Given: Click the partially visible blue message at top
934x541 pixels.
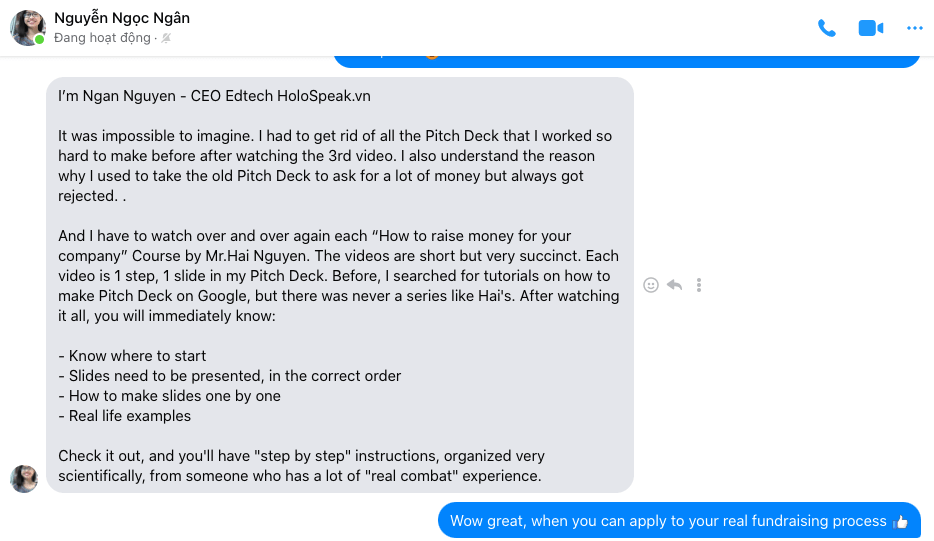Looking at the screenshot, I should coord(626,62).
